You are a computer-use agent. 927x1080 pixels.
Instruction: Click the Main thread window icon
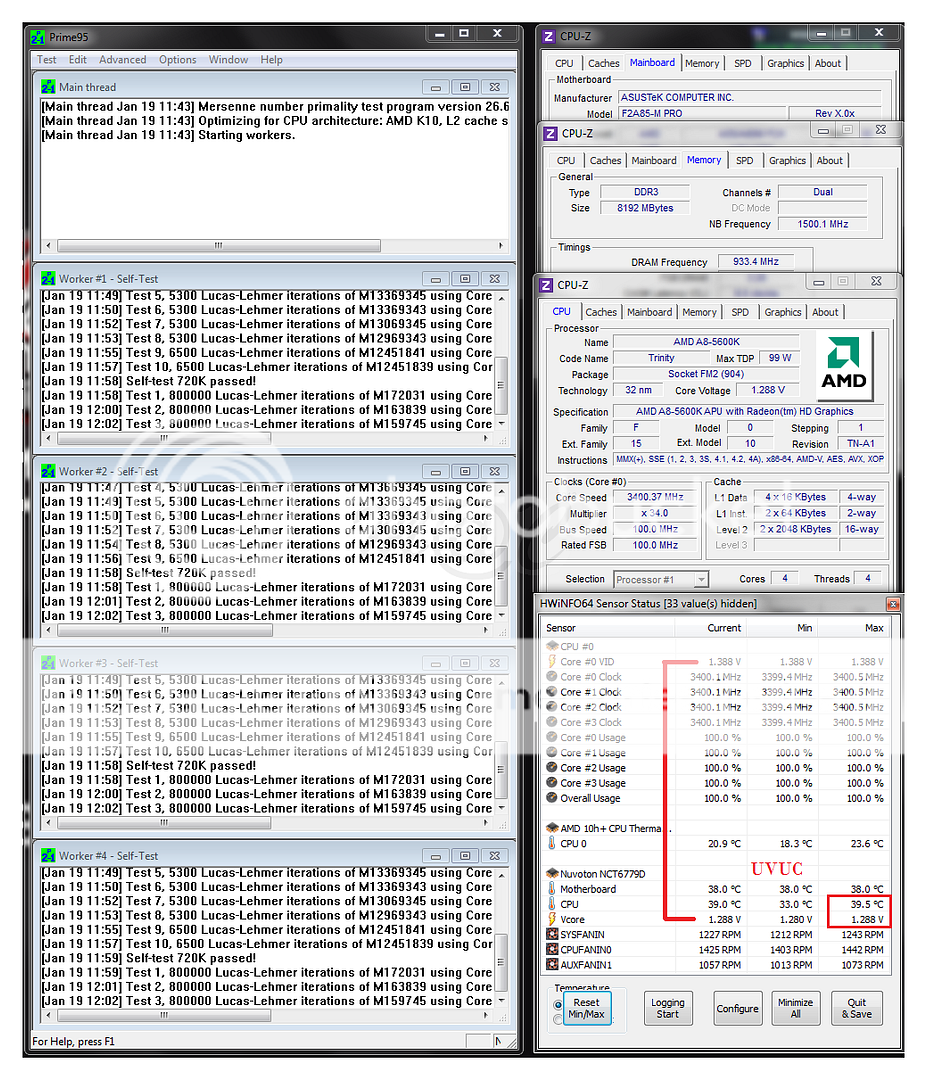pyautogui.click(x=48, y=87)
